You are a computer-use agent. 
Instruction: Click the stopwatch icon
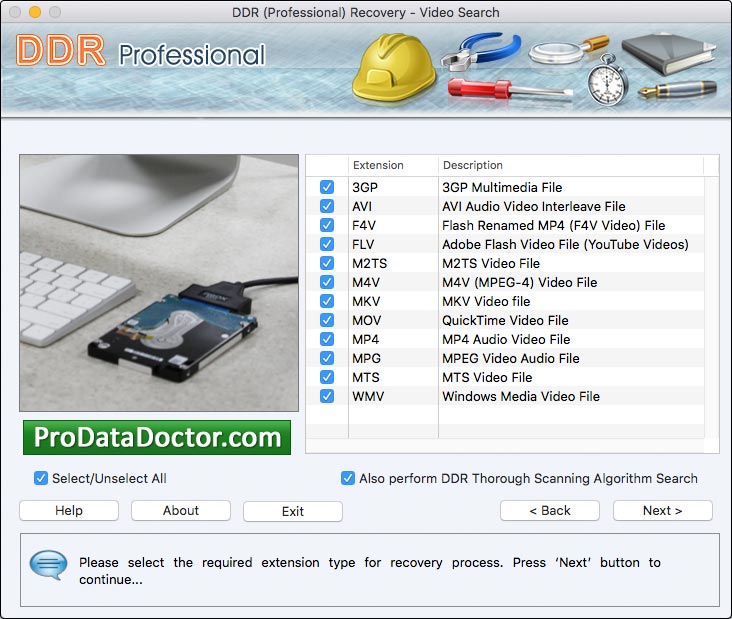(x=606, y=80)
